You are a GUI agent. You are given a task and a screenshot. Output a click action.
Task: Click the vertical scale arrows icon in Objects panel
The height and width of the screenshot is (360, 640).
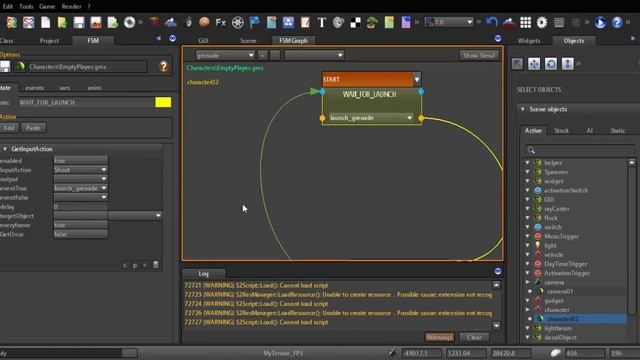(567, 64)
